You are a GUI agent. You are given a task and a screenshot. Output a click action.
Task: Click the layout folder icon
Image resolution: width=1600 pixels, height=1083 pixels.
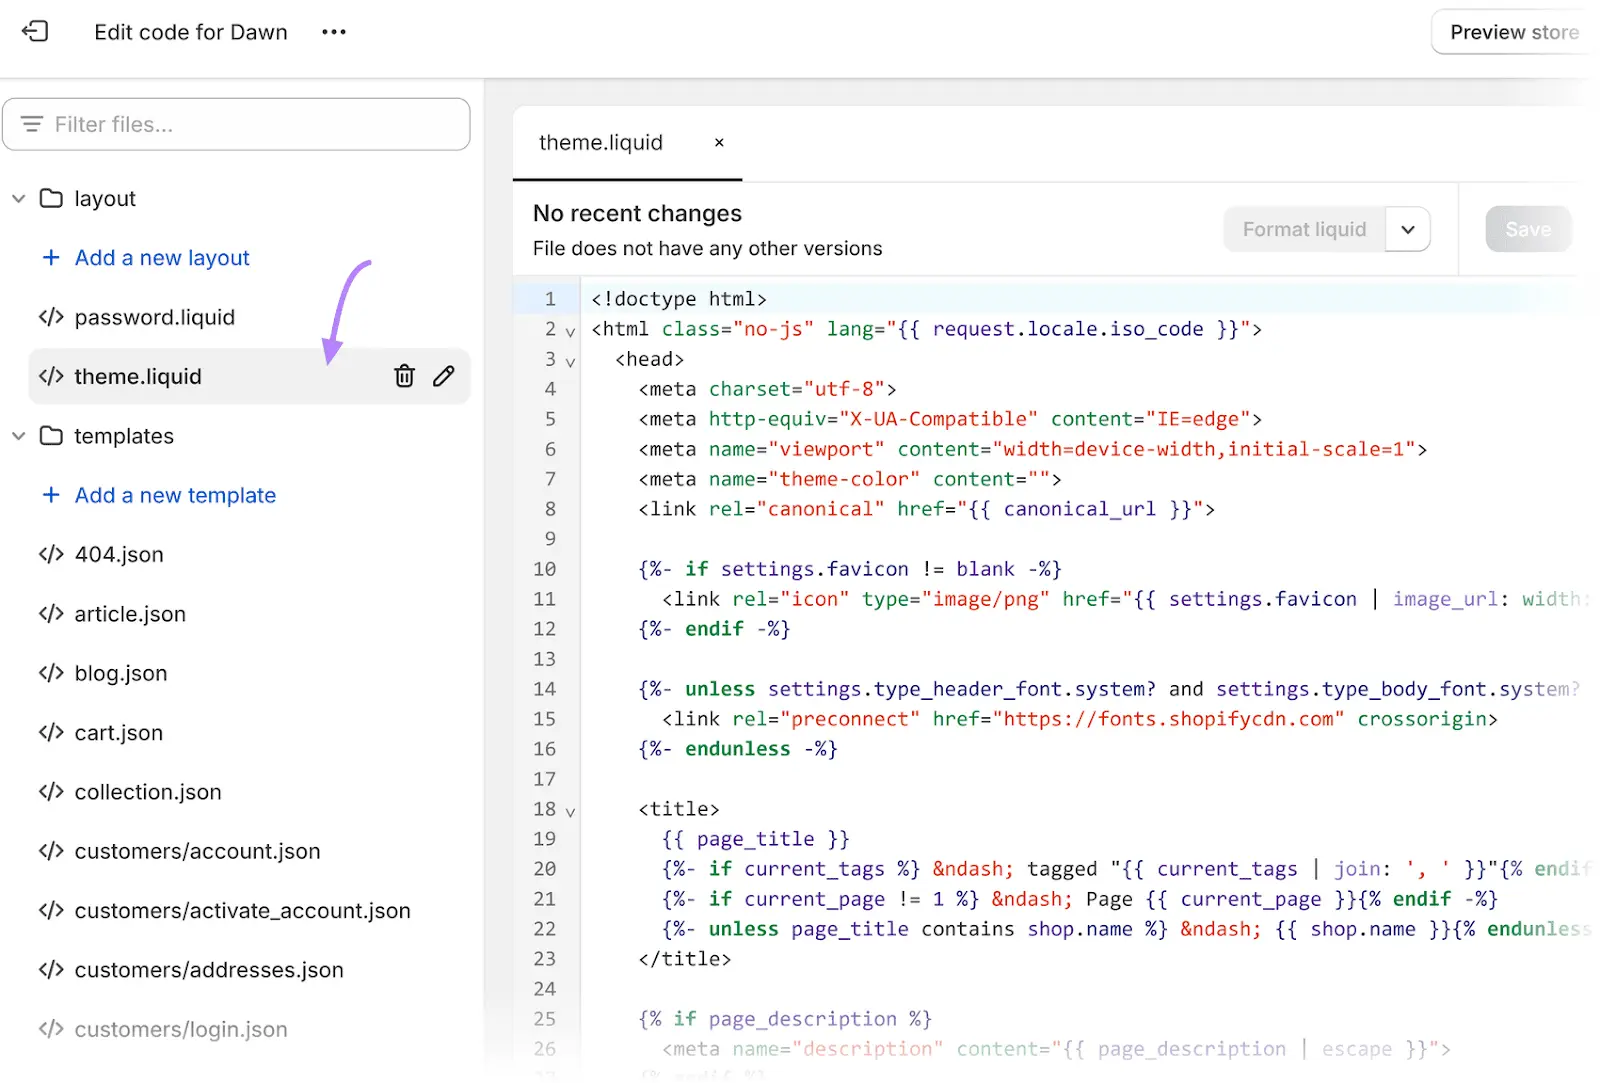click(52, 198)
